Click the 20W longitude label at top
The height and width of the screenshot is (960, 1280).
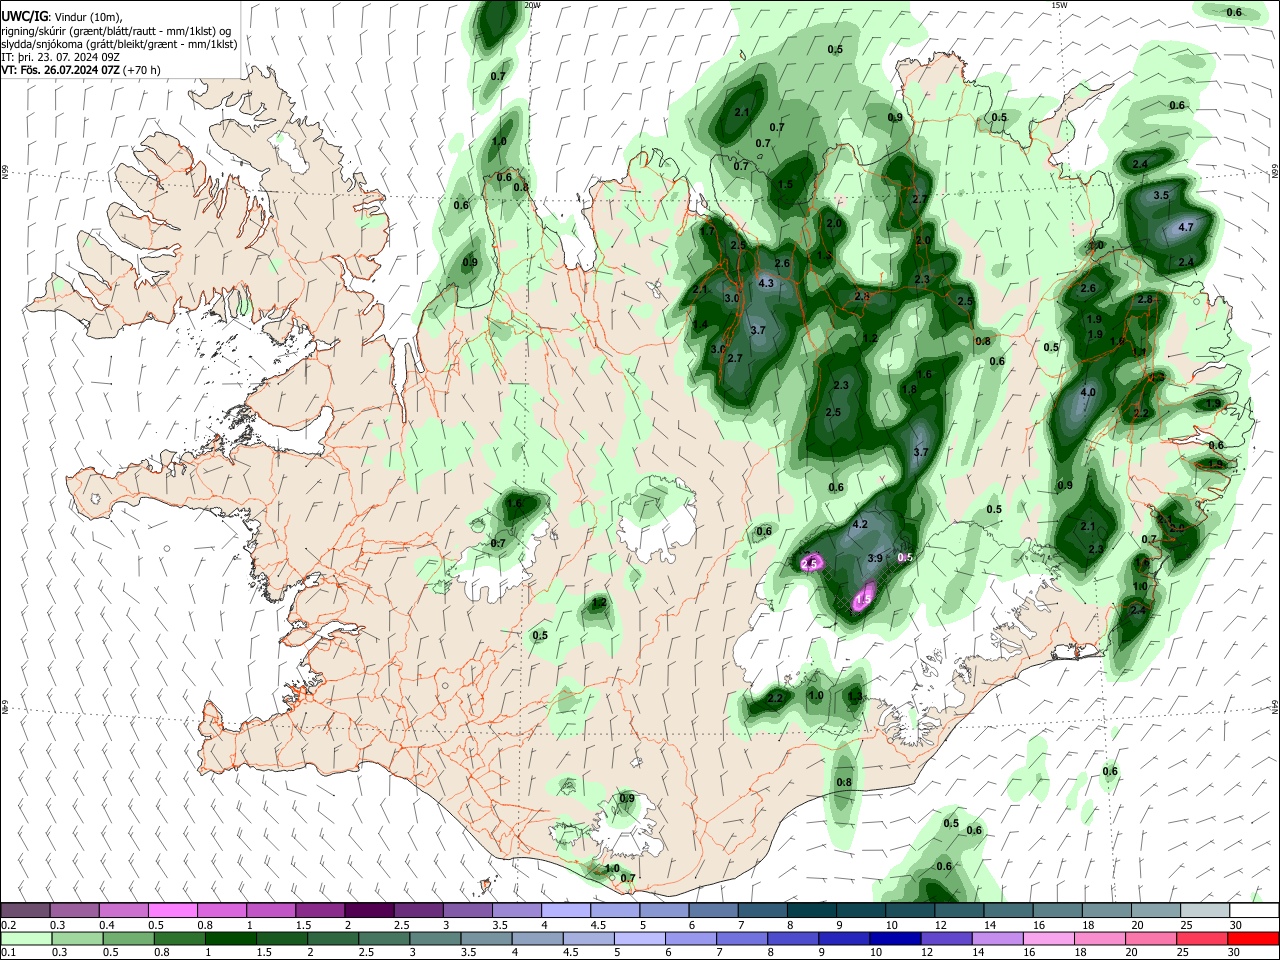pyautogui.click(x=532, y=5)
